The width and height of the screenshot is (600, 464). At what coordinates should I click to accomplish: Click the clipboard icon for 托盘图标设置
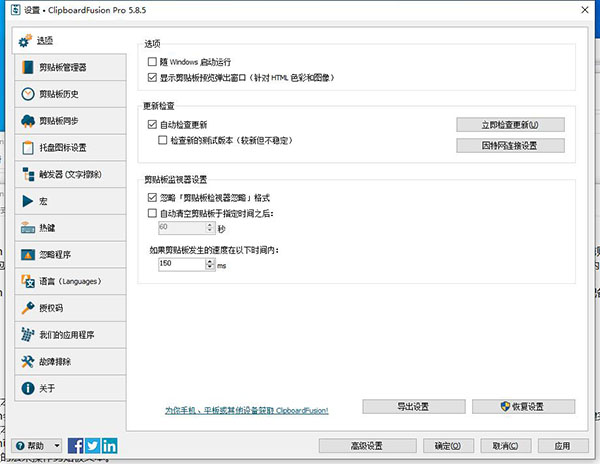(28, 148)
